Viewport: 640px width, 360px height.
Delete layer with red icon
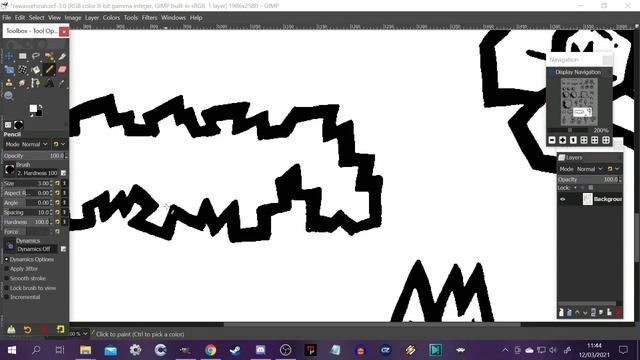point(618,312)
